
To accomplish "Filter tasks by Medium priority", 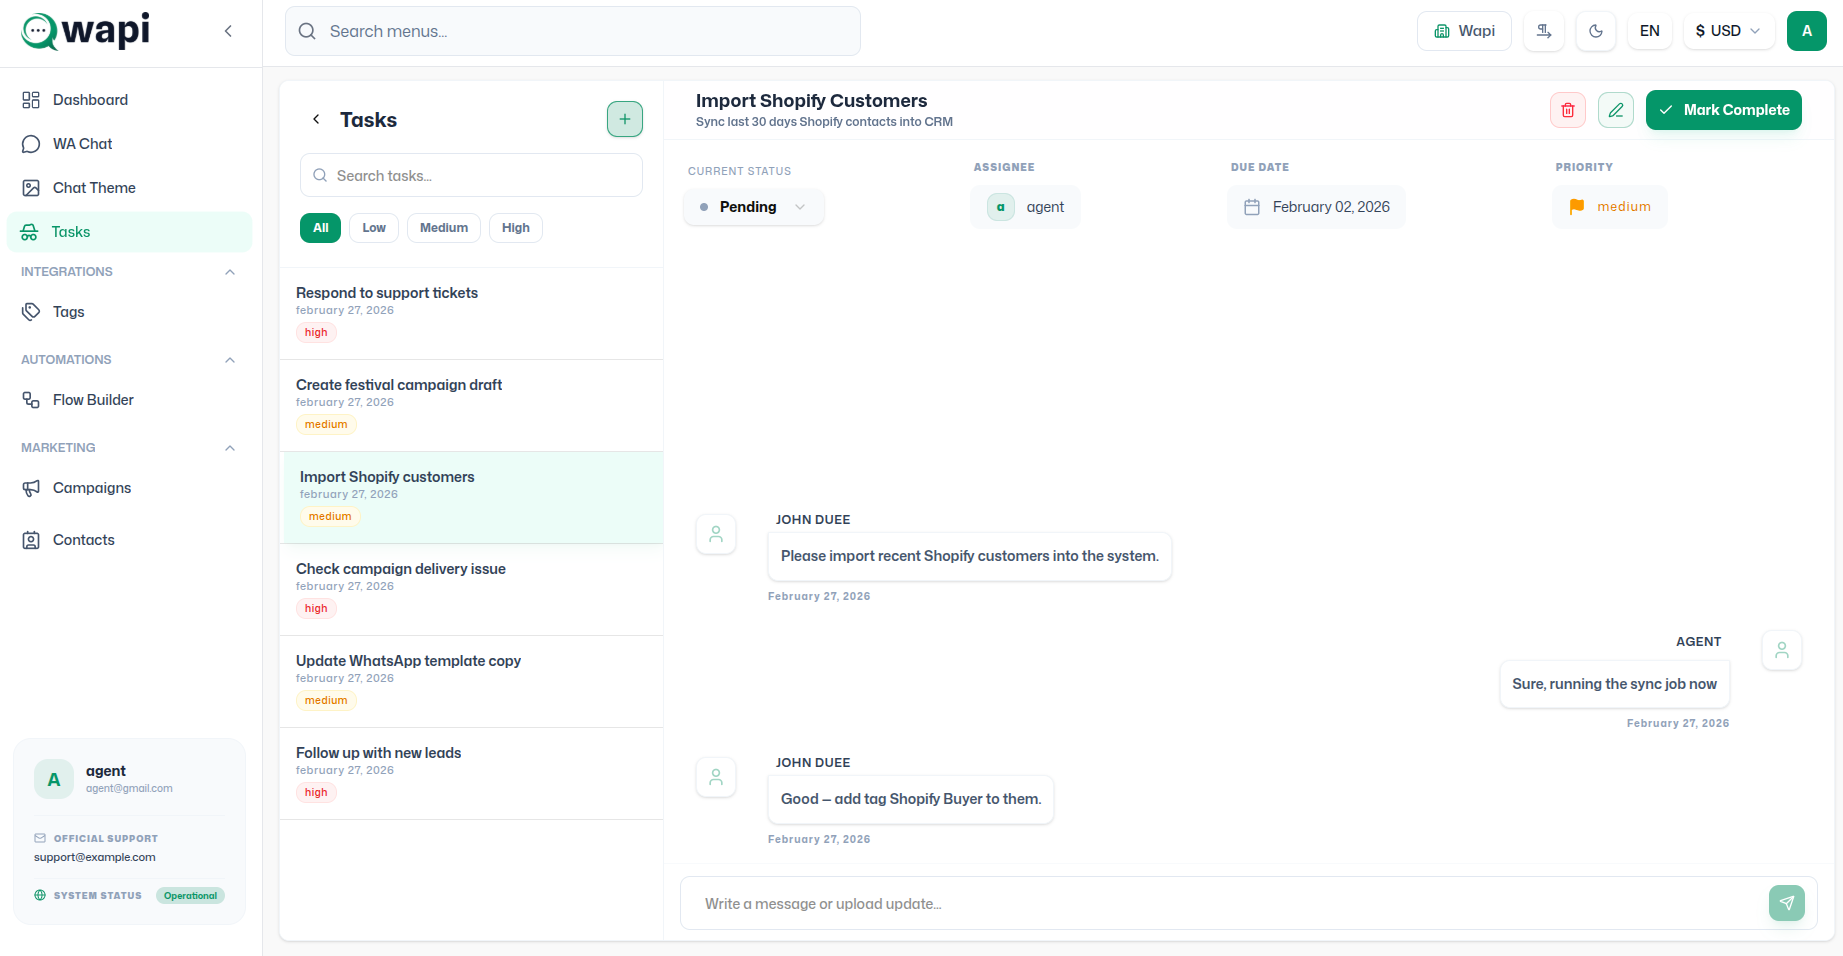I will pos(444,228).
